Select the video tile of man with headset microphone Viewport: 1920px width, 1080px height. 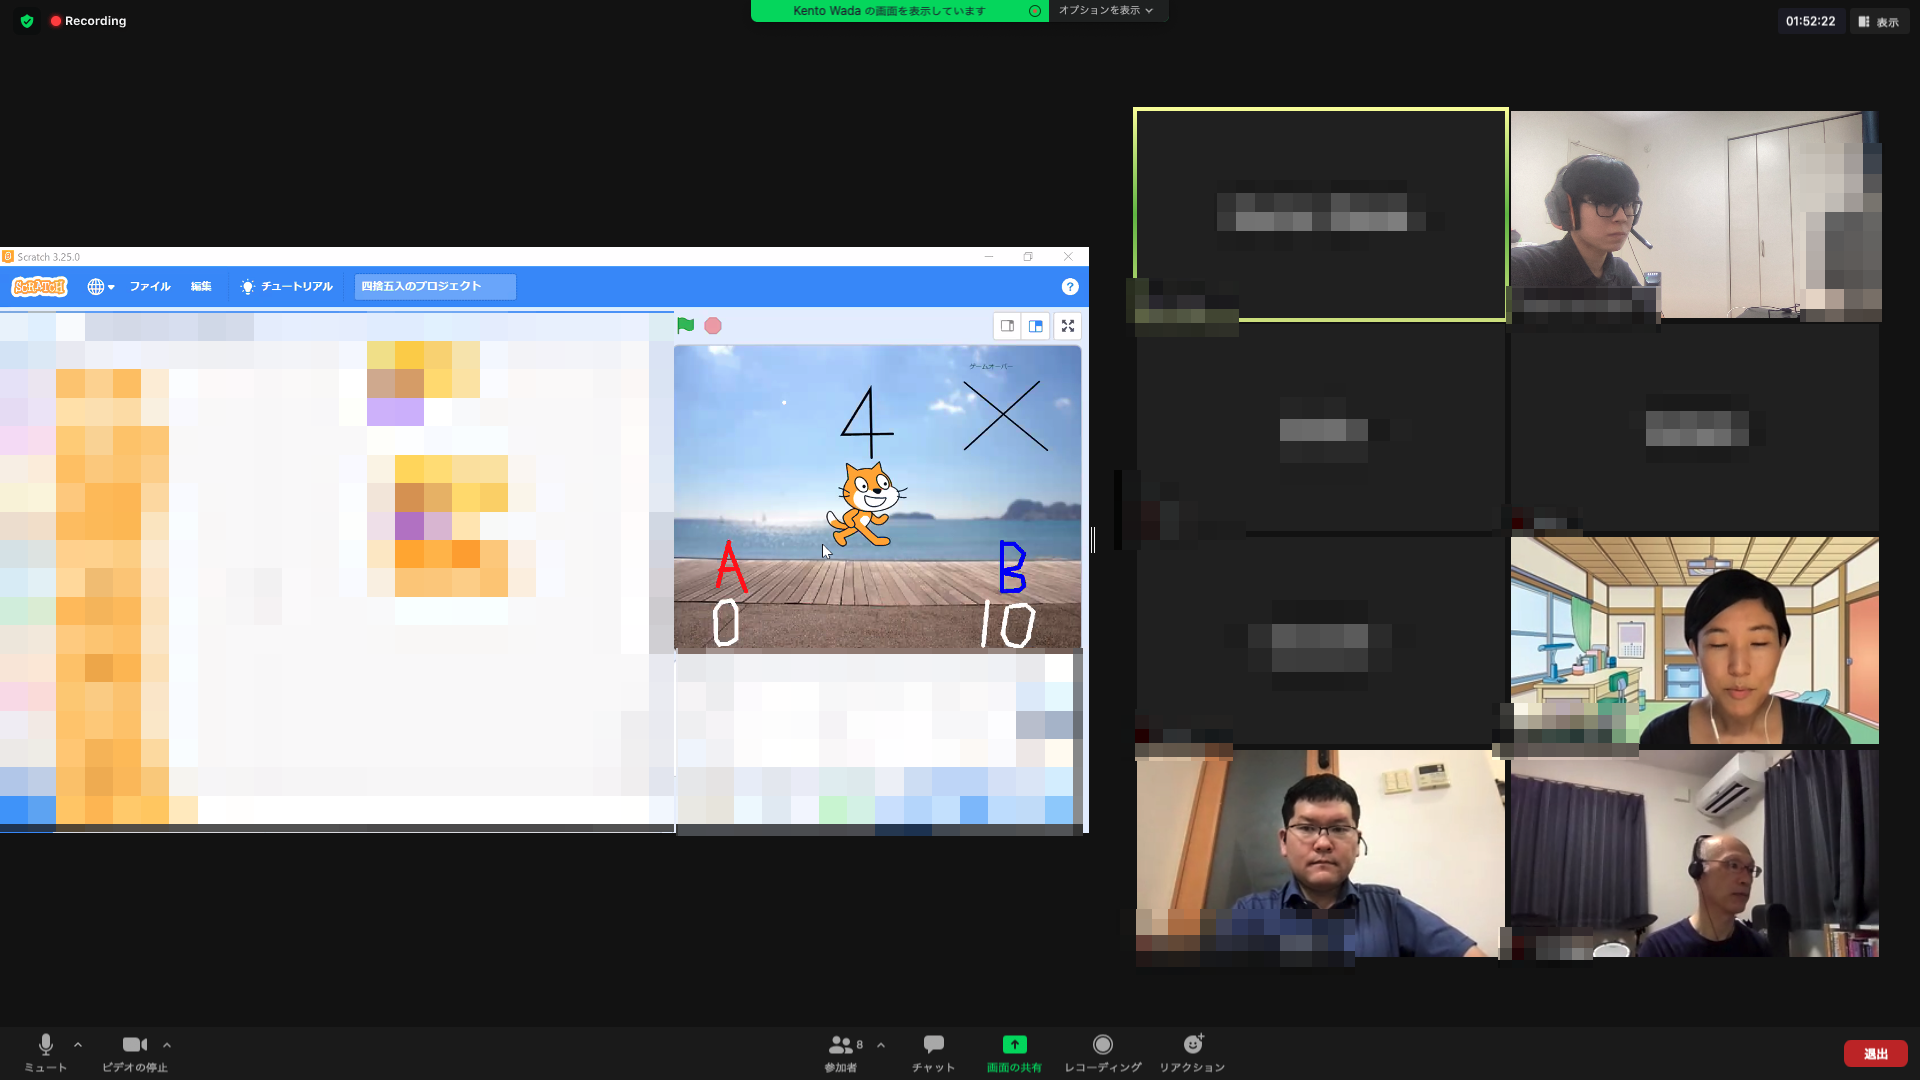click(x=1695, y=216)
